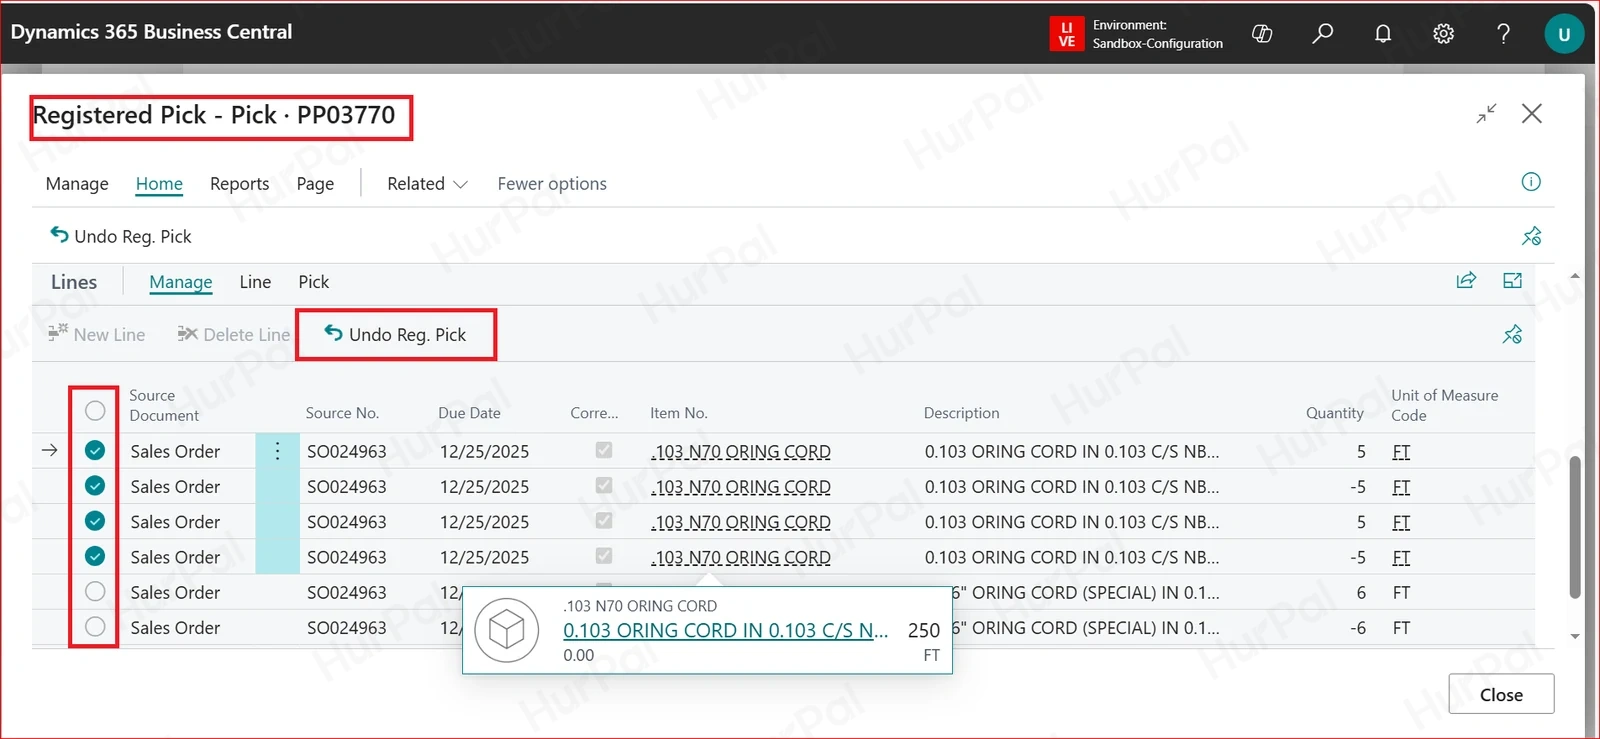
Task: Click the Source No. SO024963 in last row
Action: [346, 627]
